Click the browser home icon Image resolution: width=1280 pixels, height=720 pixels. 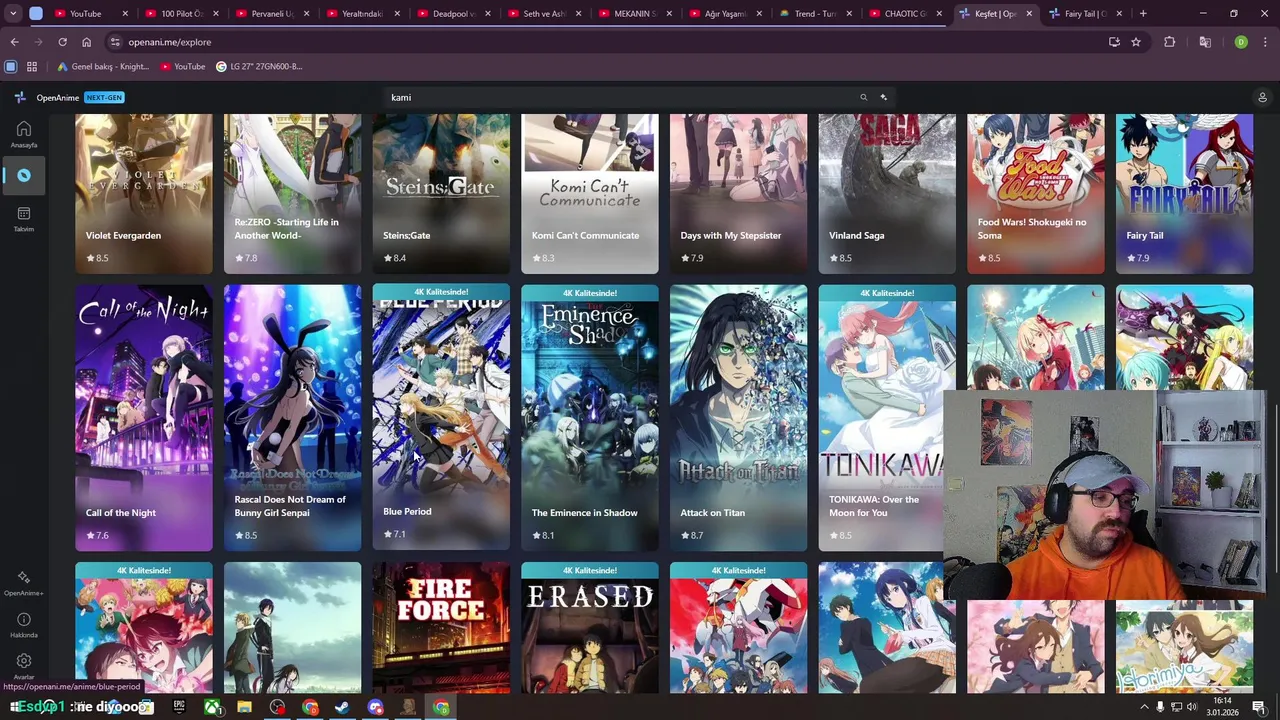click(86, 42)
